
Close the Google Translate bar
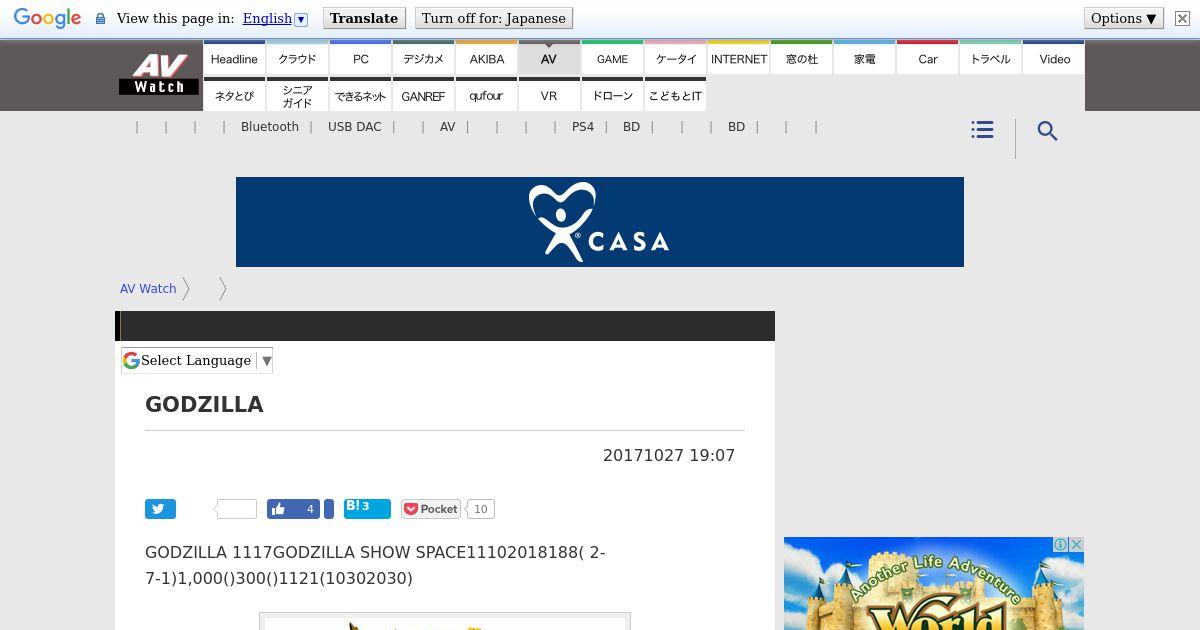click(x=1182, y=18)
